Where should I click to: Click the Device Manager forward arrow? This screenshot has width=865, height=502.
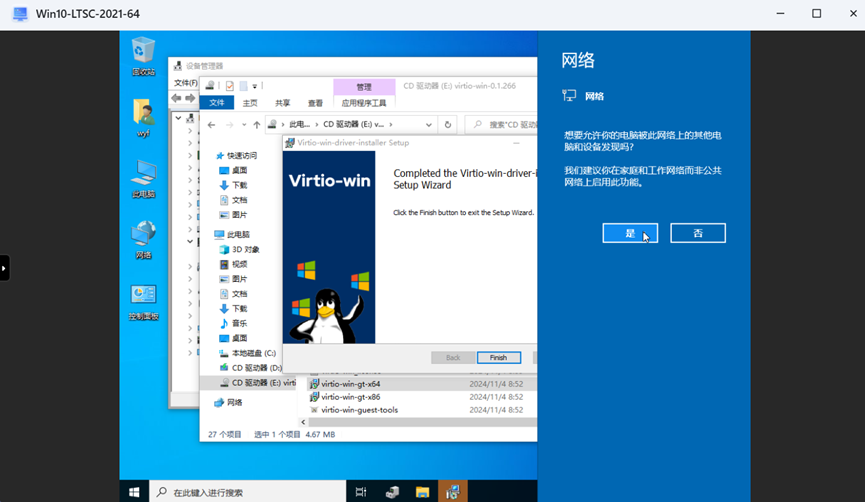[190, 98]
